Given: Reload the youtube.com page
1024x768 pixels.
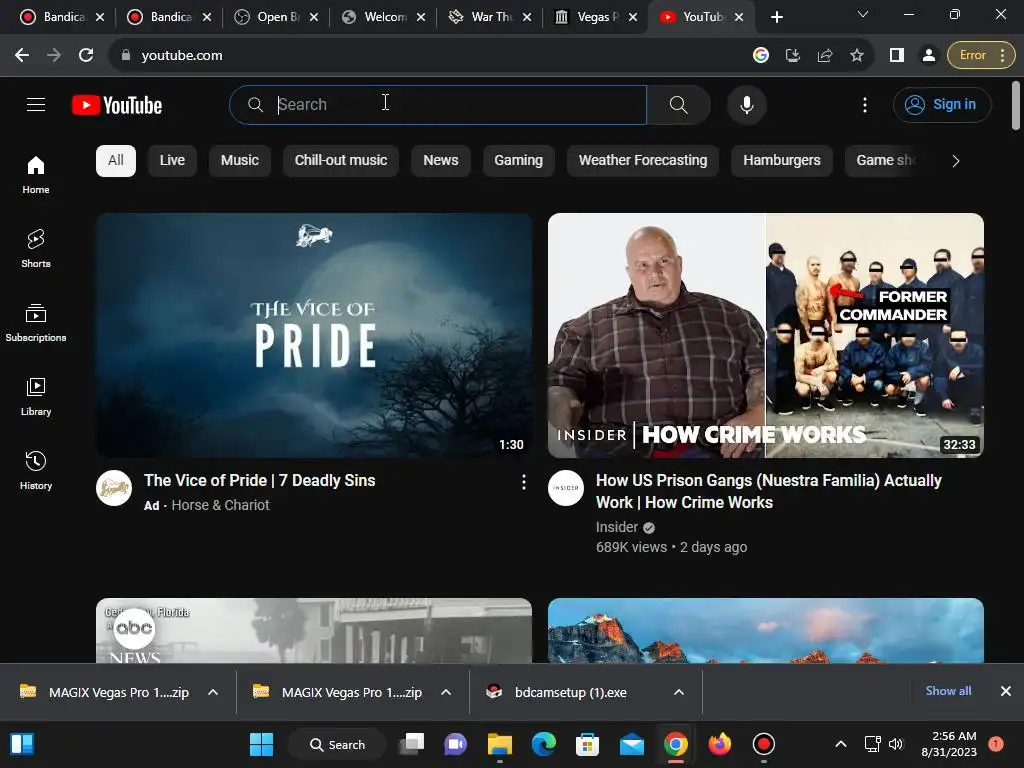Looking at the screenshot, I should [86, 56].
